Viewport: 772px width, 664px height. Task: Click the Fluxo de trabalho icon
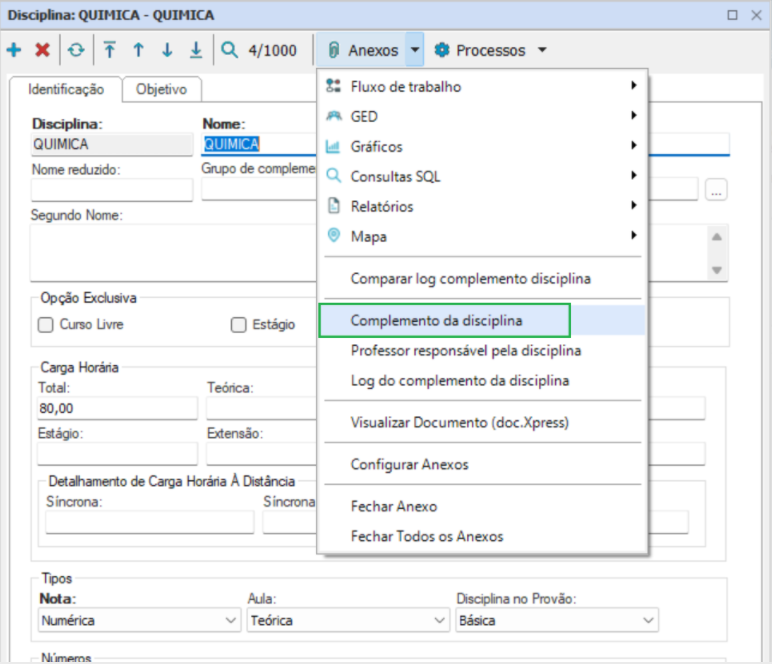coord(333,86)
